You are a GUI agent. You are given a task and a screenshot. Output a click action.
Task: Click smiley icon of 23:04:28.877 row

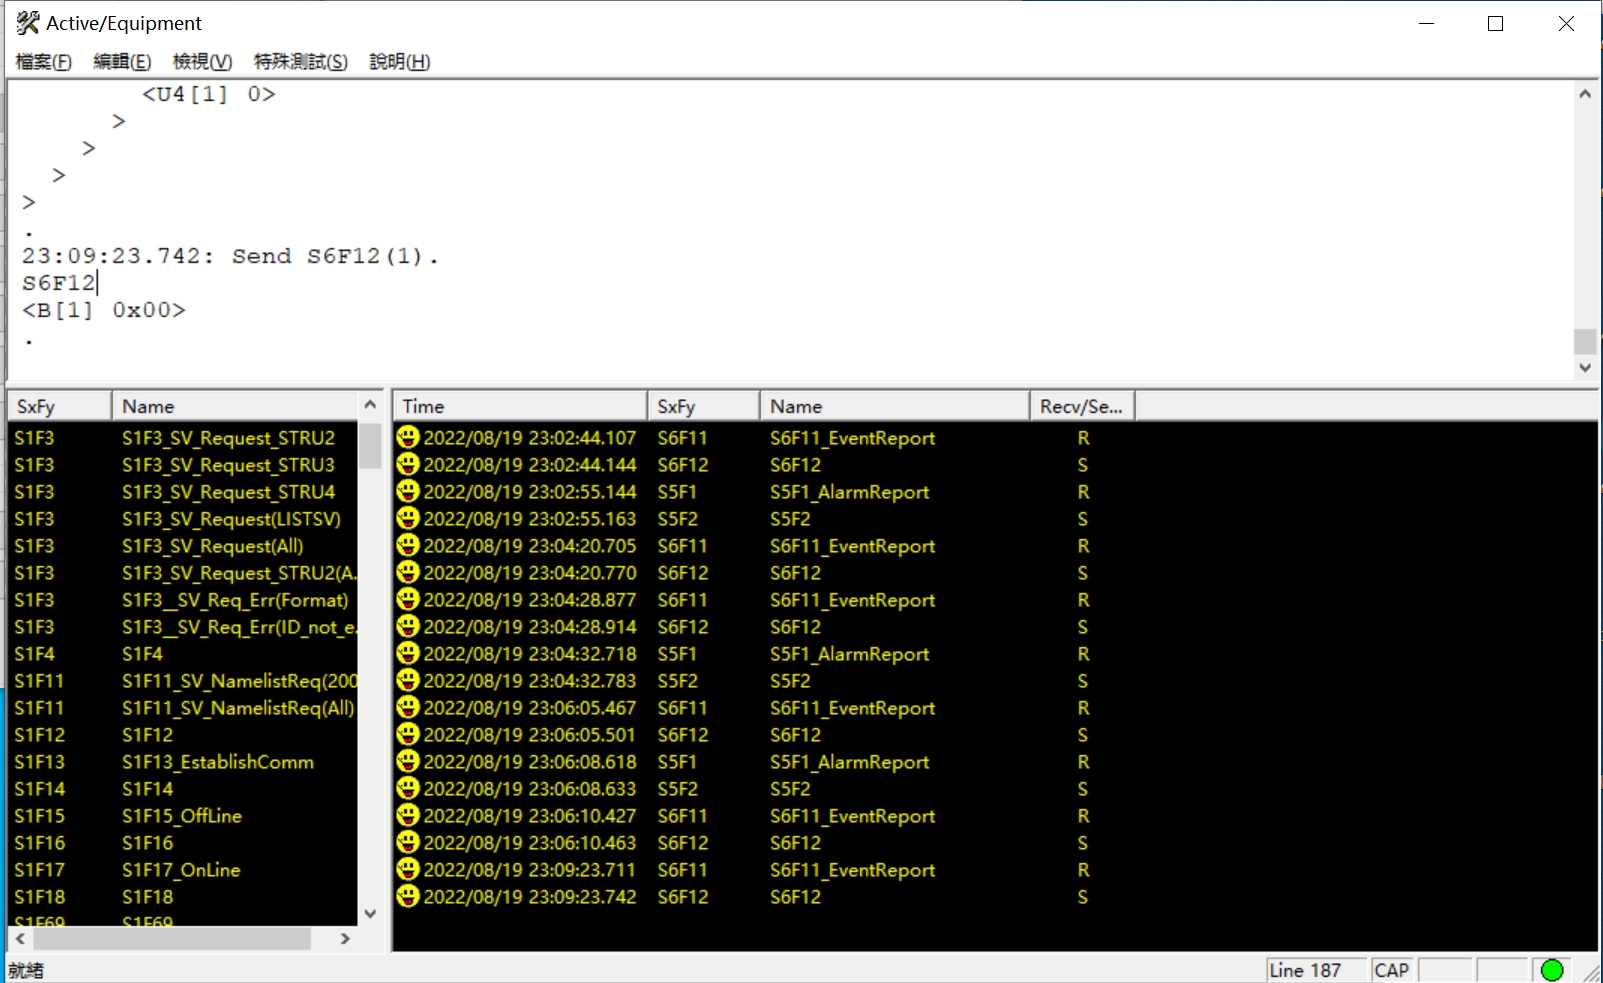coord(408,599)
